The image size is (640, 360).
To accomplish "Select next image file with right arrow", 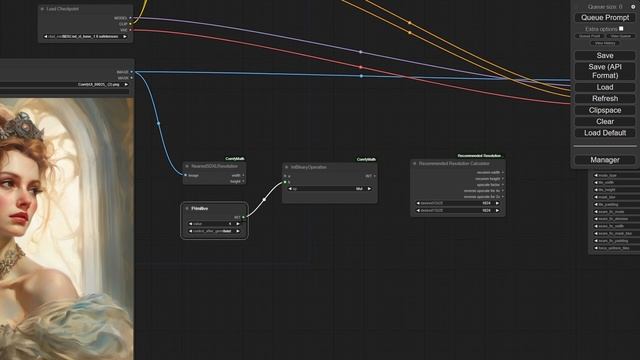I will [126, 84].
